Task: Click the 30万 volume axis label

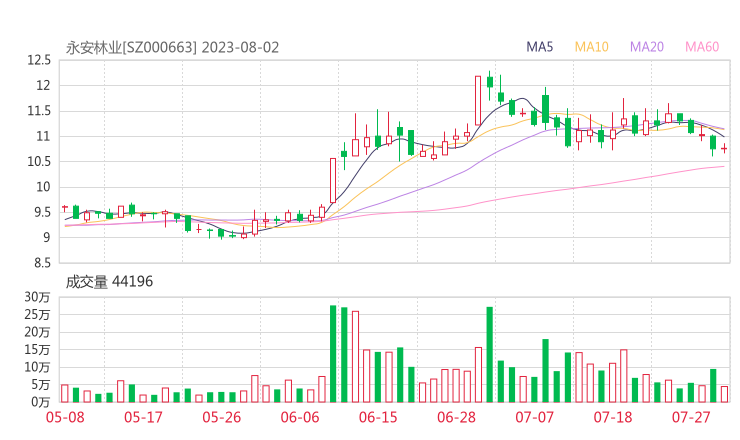Action: click(37, 297)
